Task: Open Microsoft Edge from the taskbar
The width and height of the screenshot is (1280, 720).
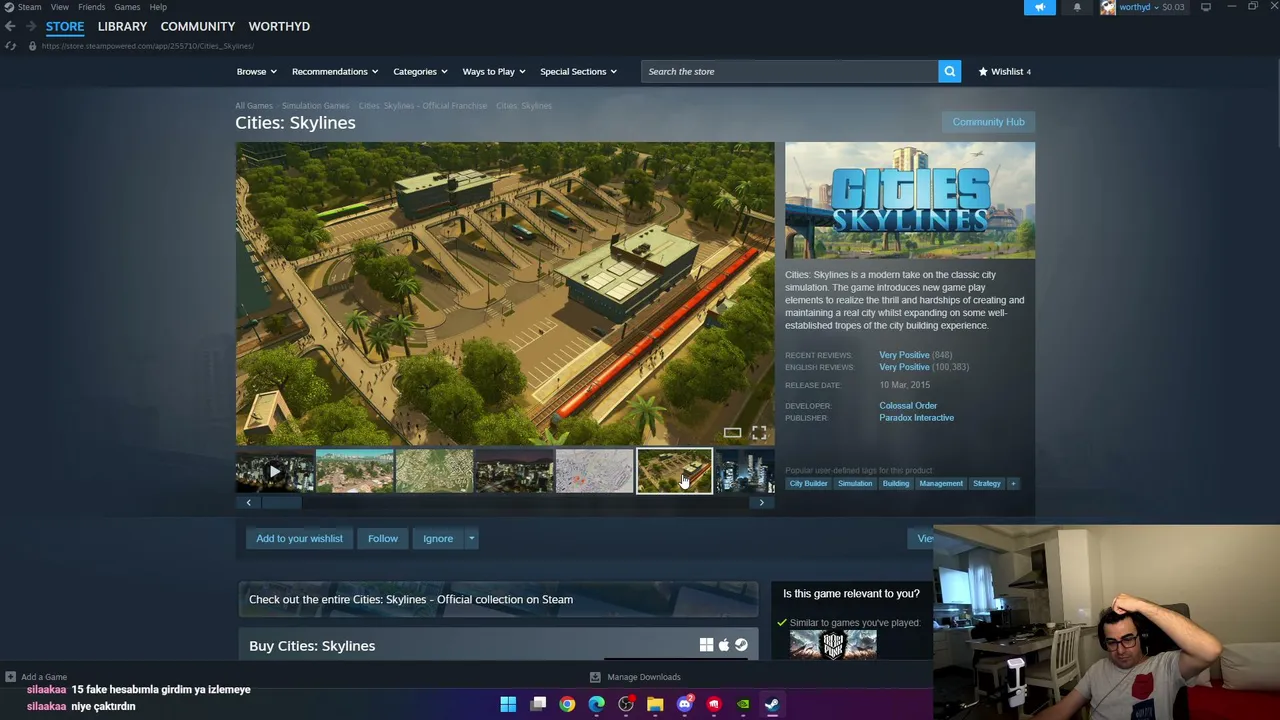Action: [x=596, y=704]
